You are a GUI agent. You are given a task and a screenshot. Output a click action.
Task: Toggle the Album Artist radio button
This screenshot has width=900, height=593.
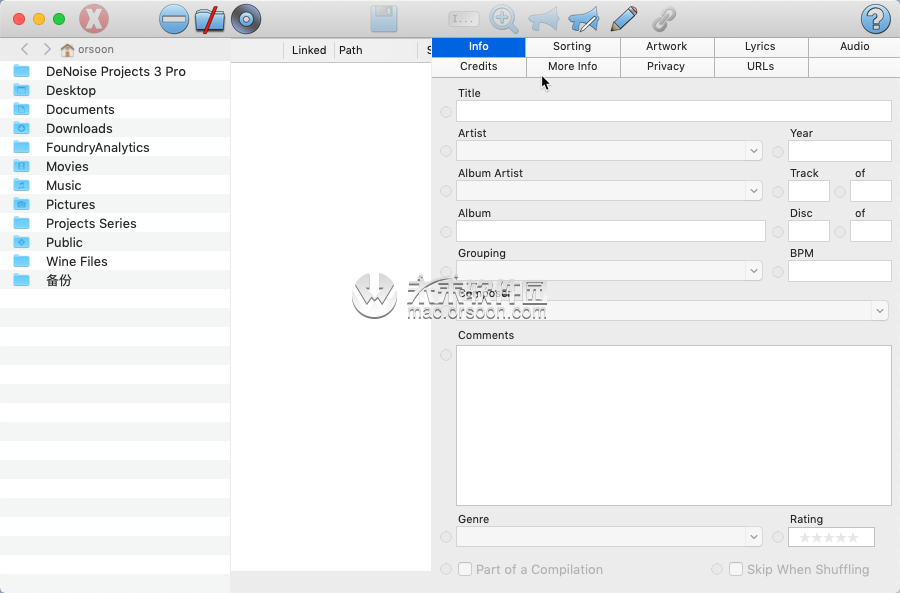(x=446, y=191)
